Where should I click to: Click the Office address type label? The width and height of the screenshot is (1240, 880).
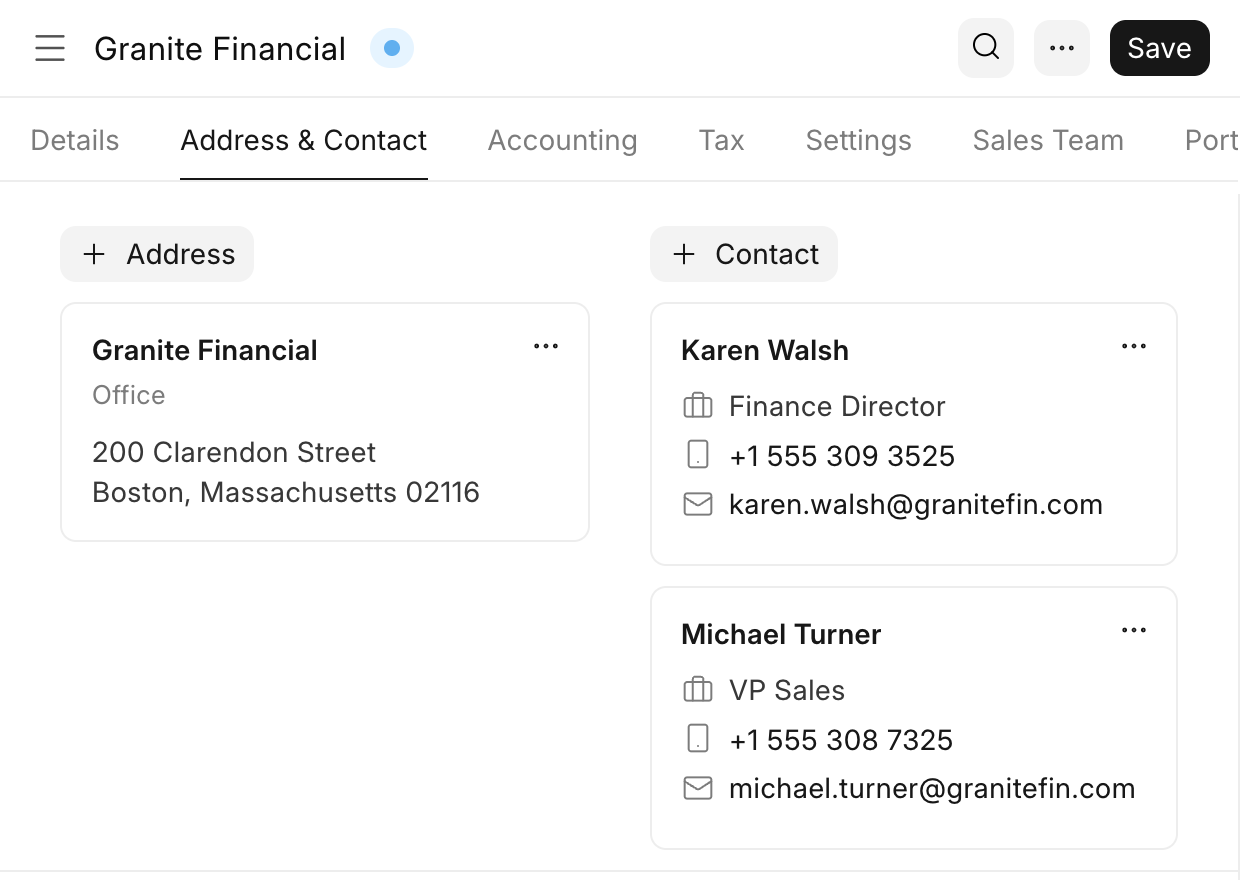pyautogui.click(x=129, y=395)
